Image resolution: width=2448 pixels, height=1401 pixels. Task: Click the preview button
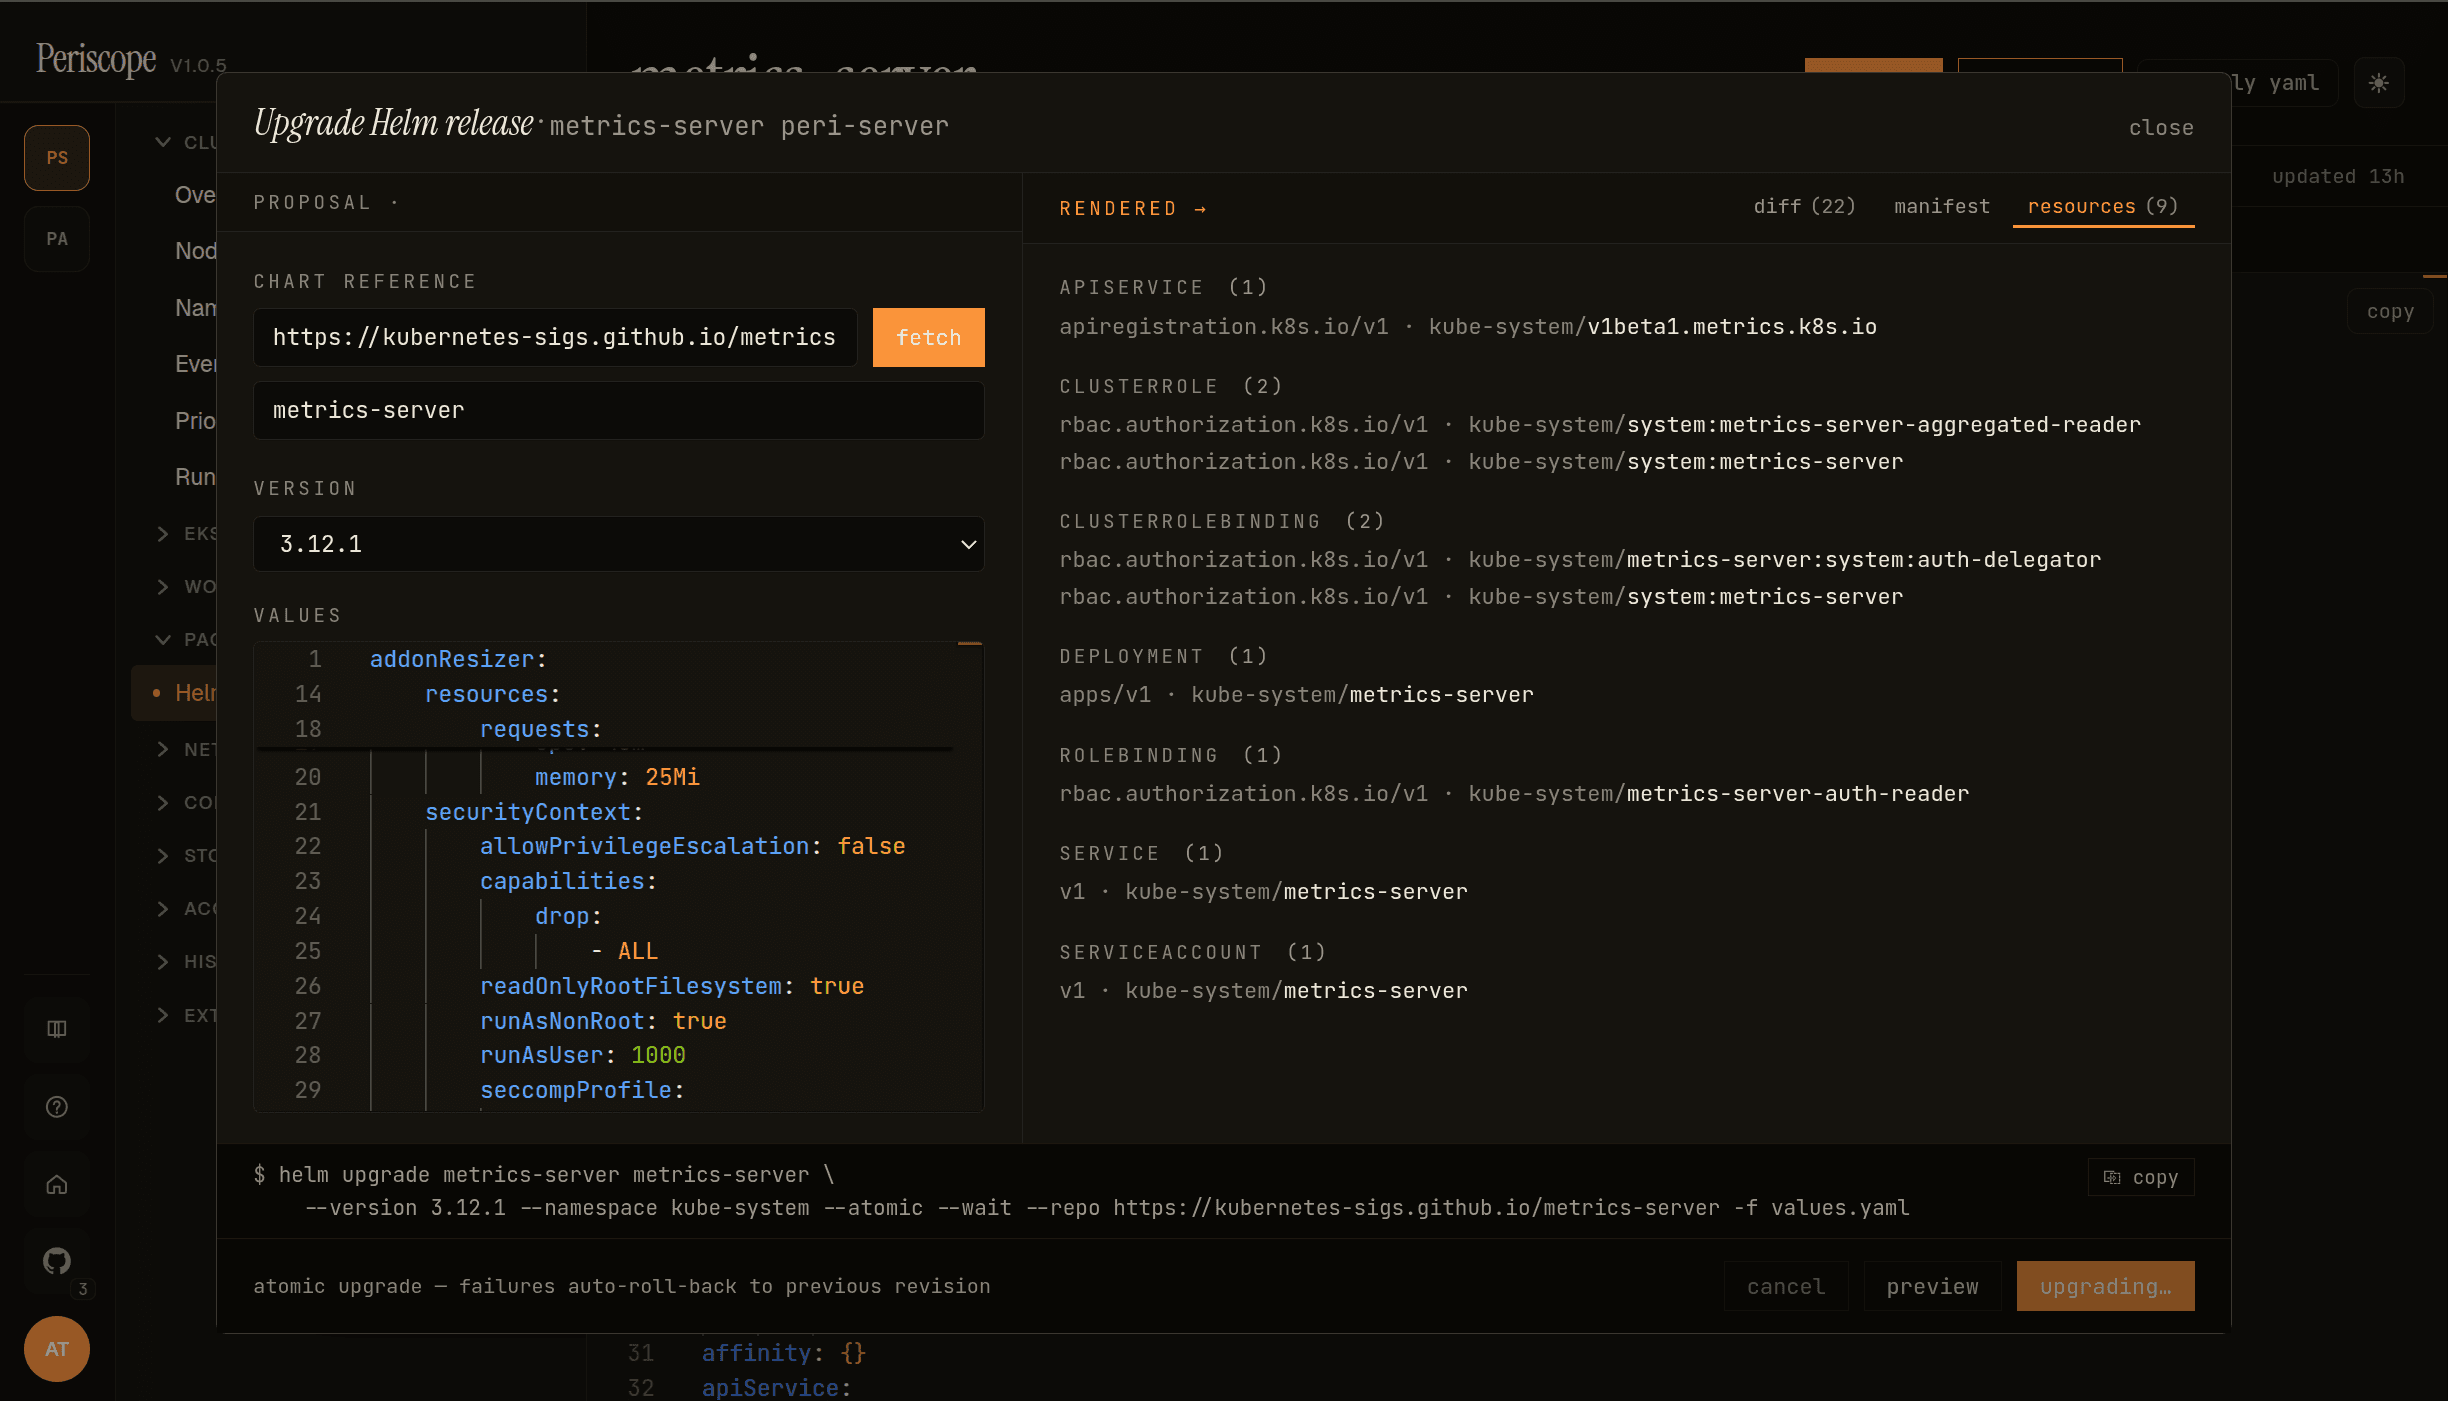click(1933, 1286)
